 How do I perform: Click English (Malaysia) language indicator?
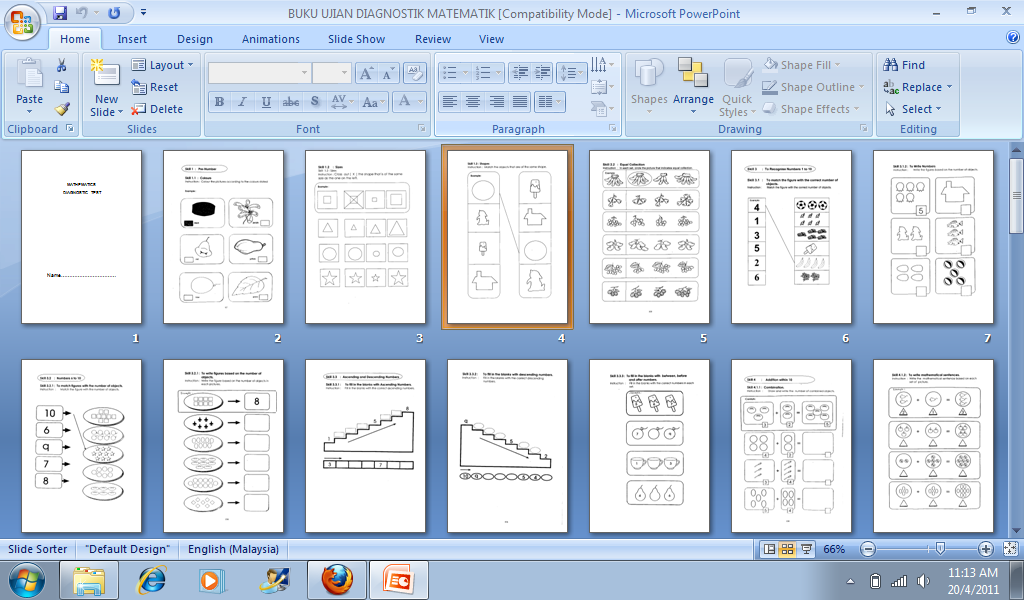[233, 549]
